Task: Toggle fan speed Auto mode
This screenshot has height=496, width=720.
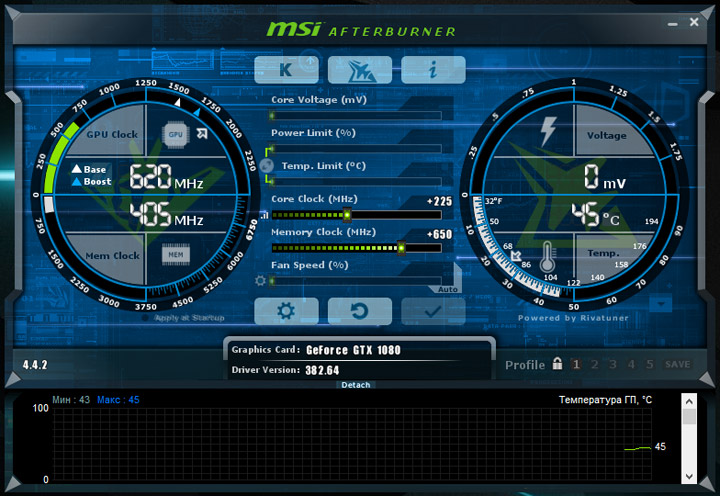Action: coord(447,289)
